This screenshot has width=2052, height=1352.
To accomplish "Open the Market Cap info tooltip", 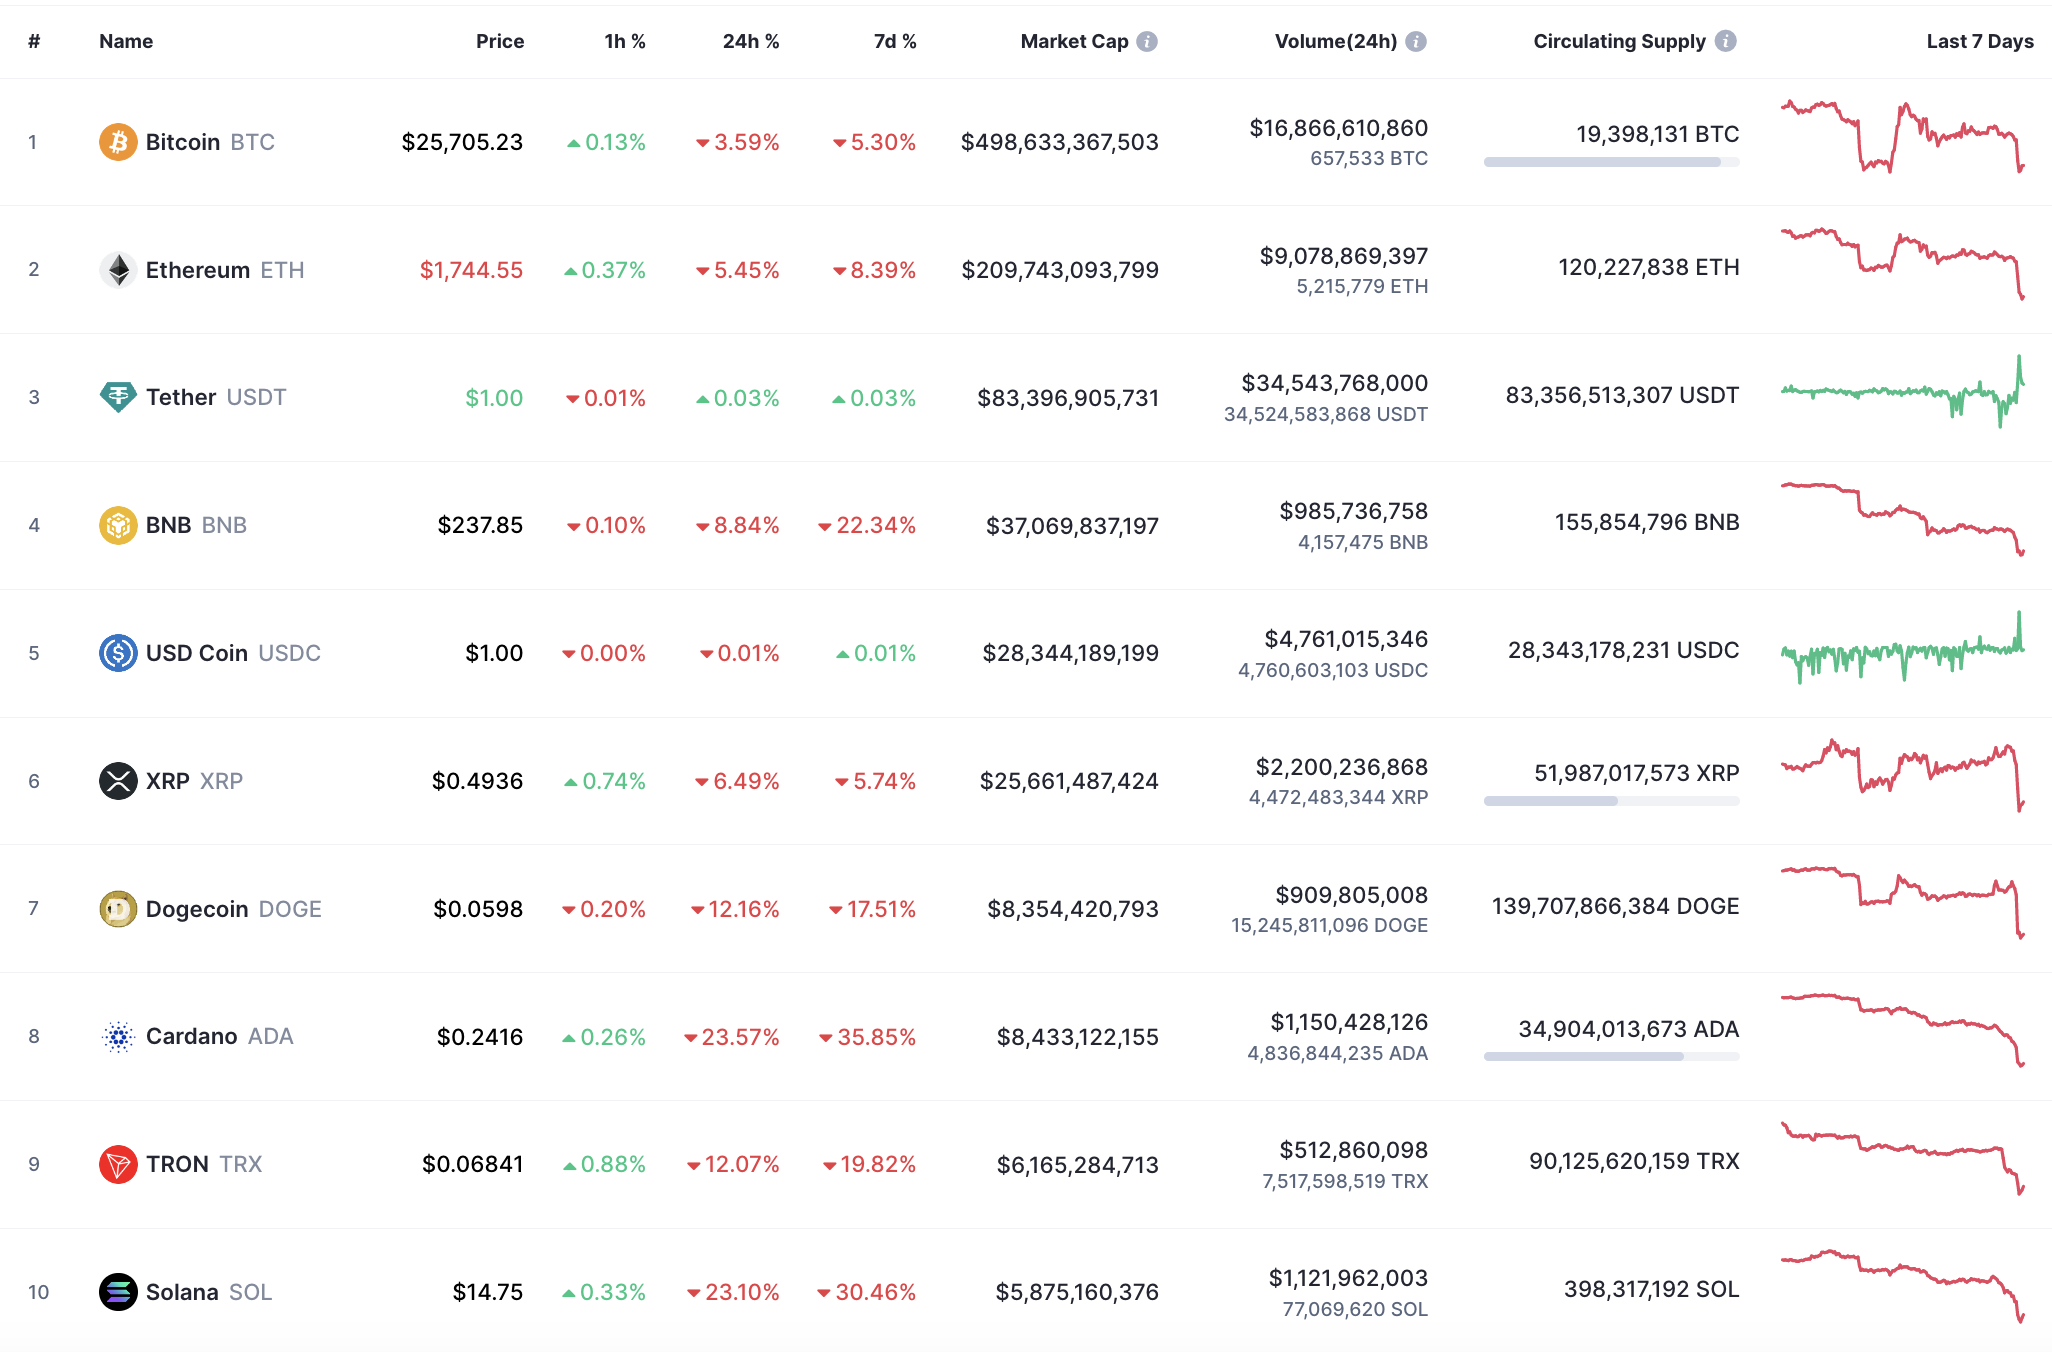I will click(x=1148, y=41).
